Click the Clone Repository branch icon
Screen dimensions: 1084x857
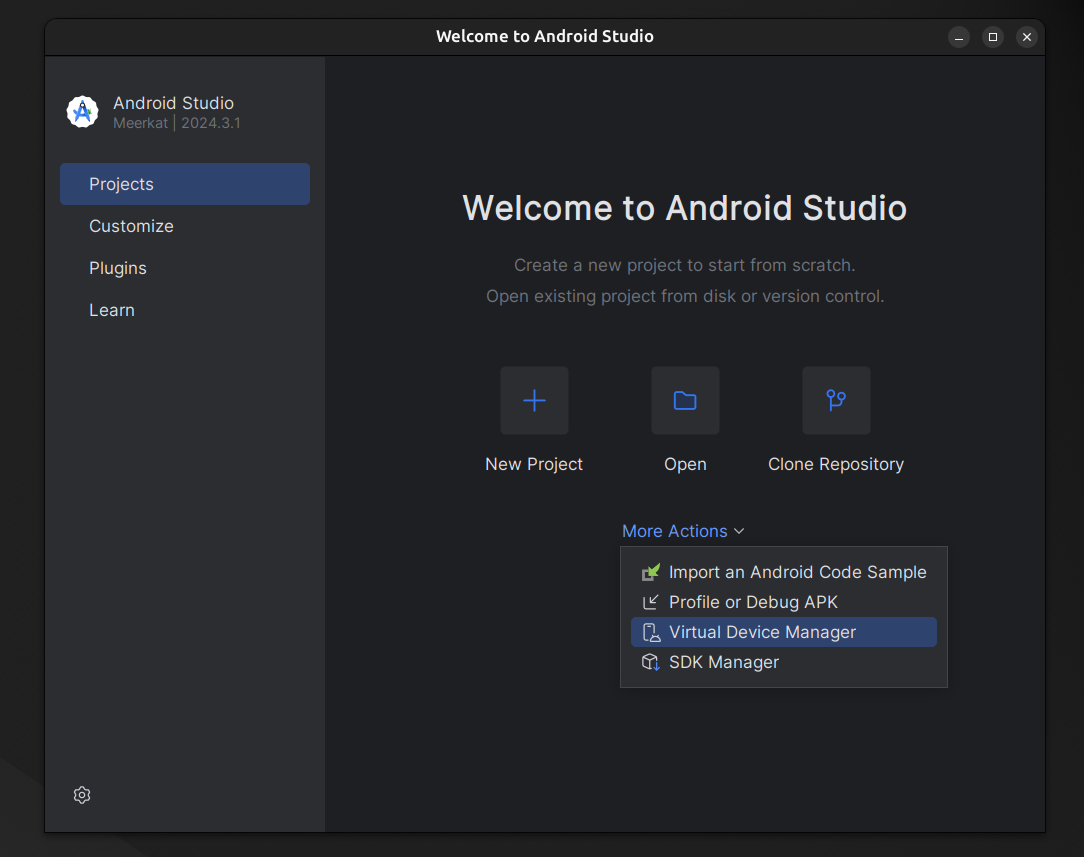(x=836, y=400)
